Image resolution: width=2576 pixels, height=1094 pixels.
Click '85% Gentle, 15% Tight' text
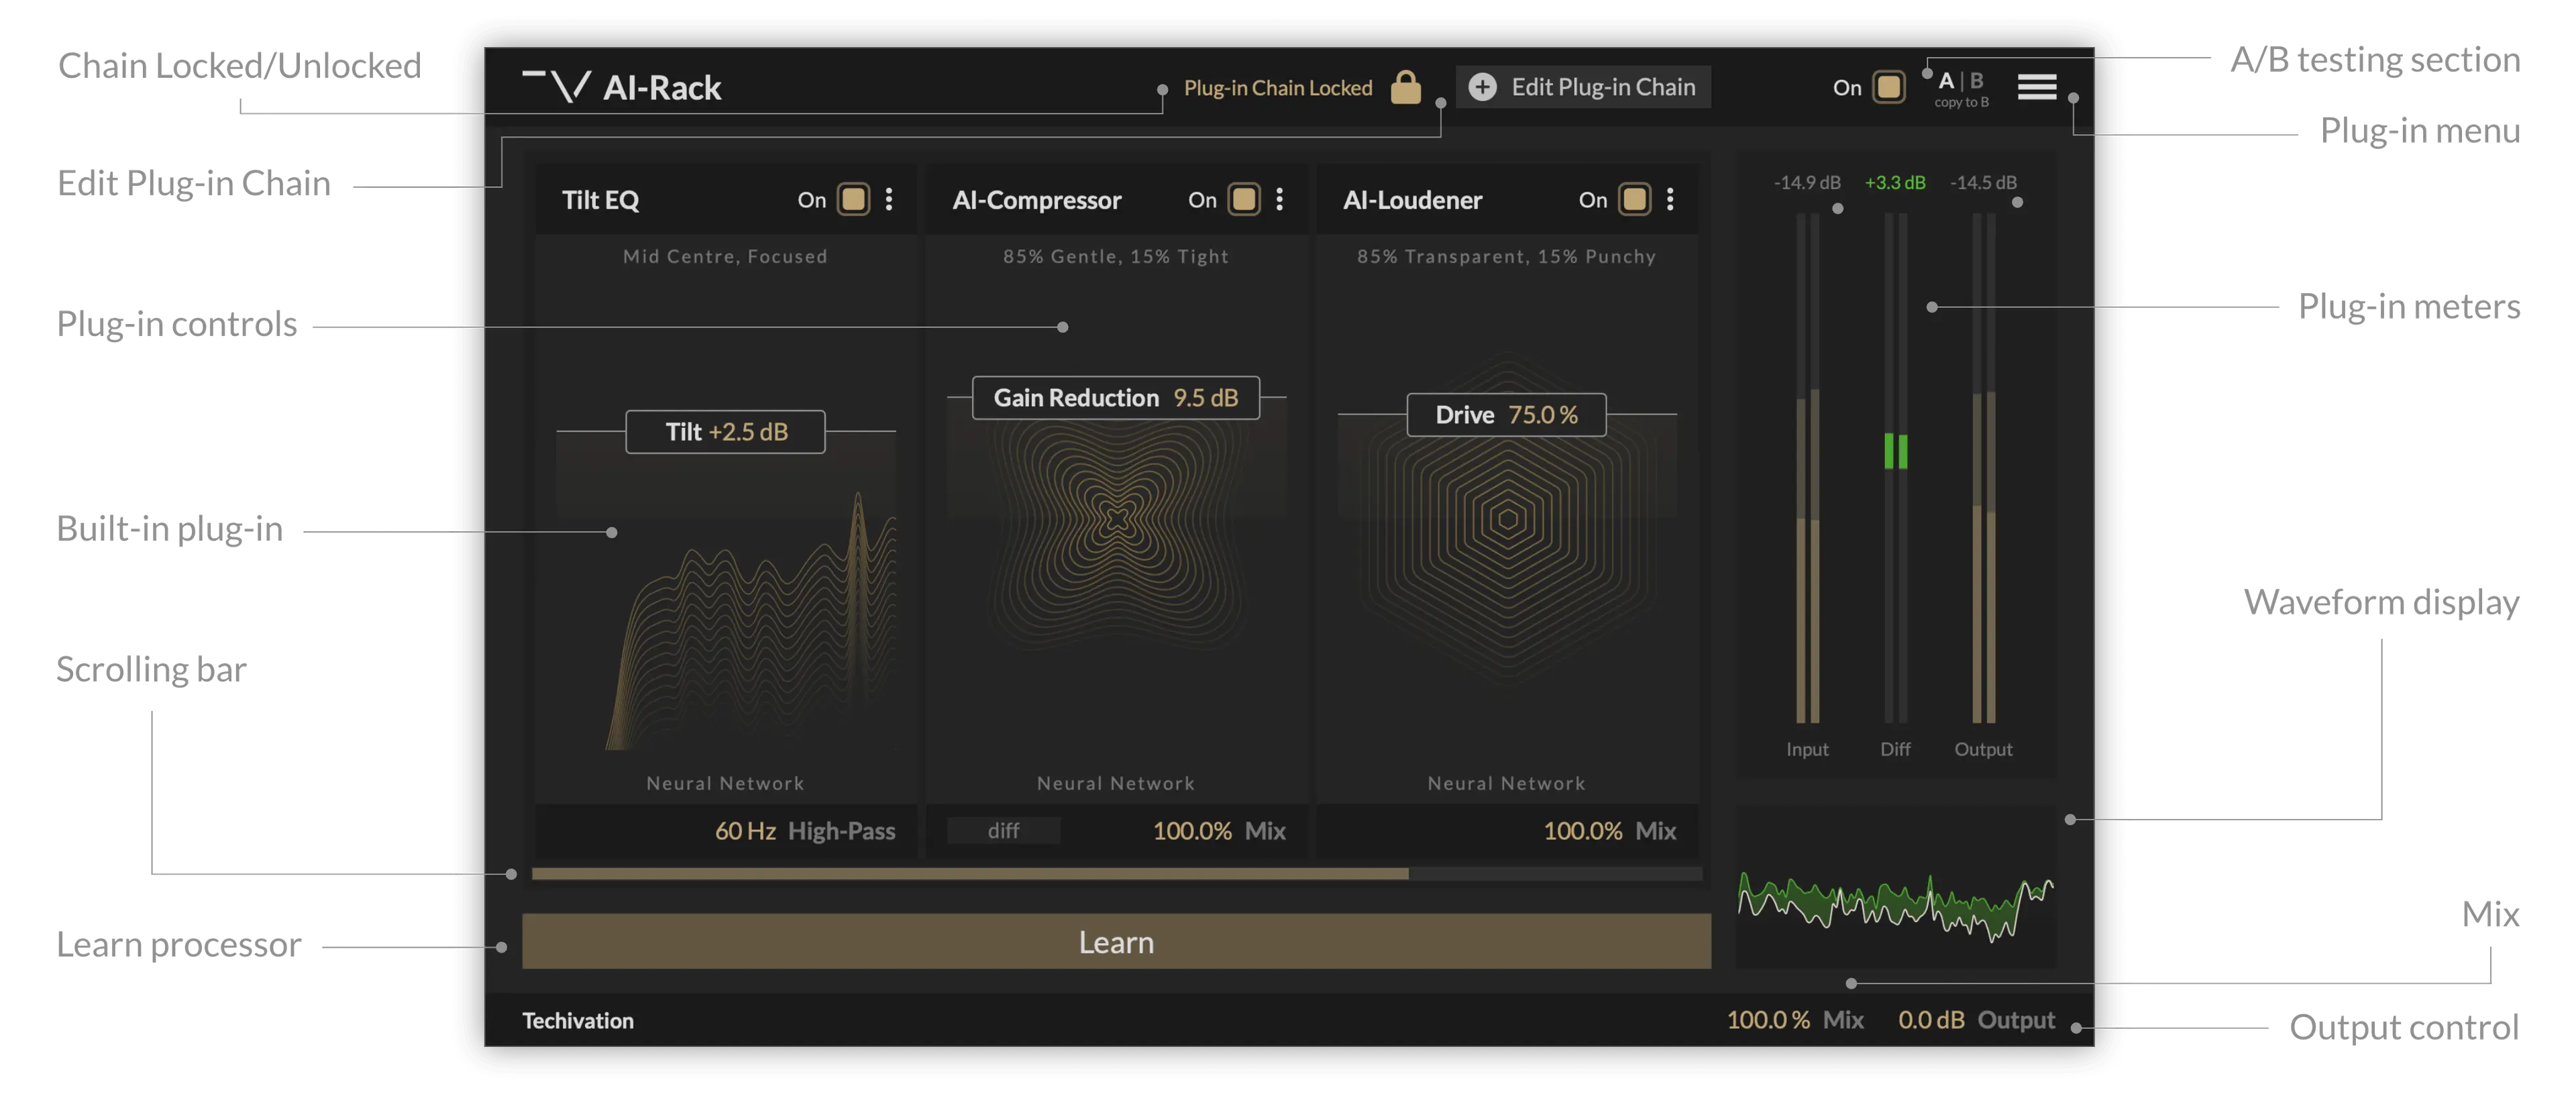[x=1115, y=256]
